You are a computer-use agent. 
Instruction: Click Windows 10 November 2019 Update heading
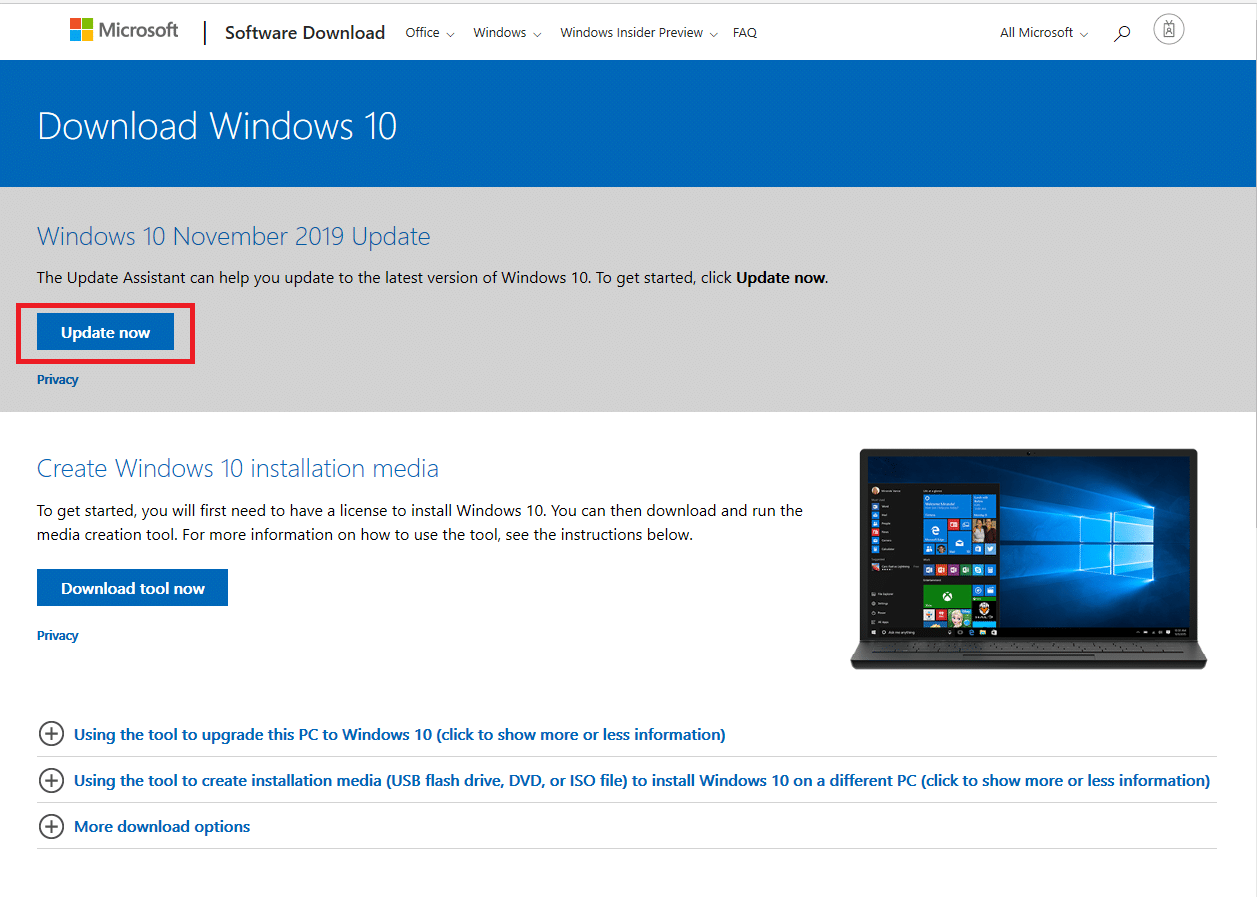point(234,237)
